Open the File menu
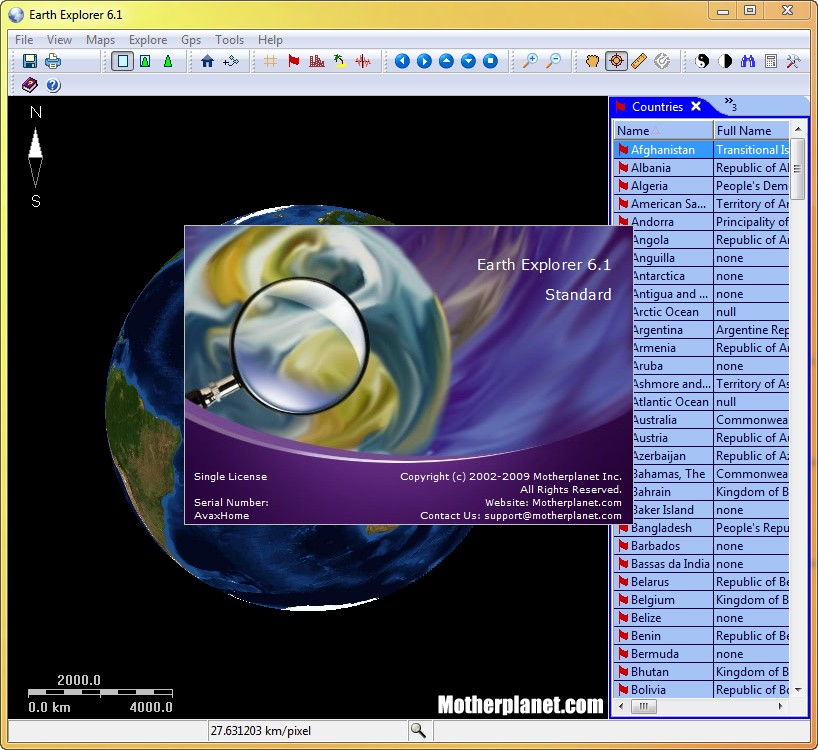Image resolution: width=818 pixels, height=750 pixels. (24, 40)
